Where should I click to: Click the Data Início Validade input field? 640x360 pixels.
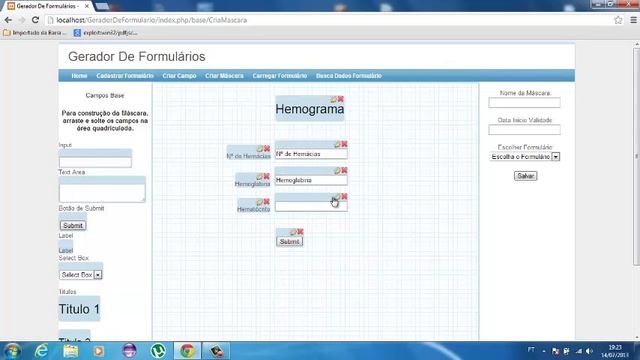[x=524, y=130]
